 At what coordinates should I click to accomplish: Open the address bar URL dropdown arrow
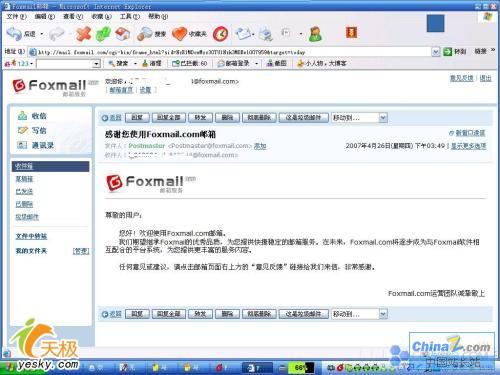tap(436, 52)
